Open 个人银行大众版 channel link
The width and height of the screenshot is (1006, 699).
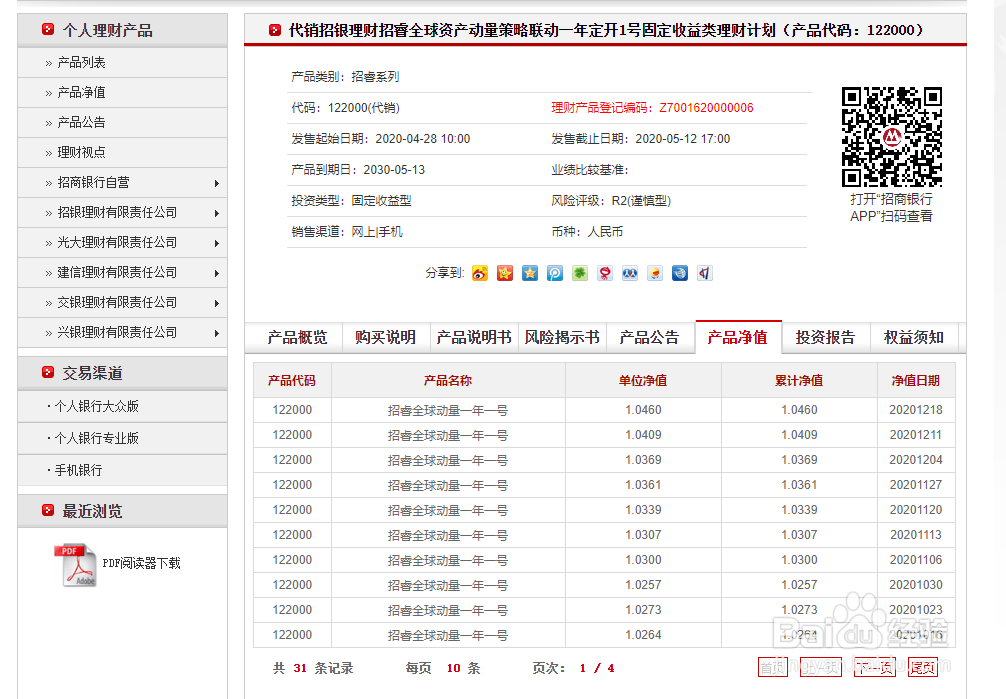coord(96,406)
